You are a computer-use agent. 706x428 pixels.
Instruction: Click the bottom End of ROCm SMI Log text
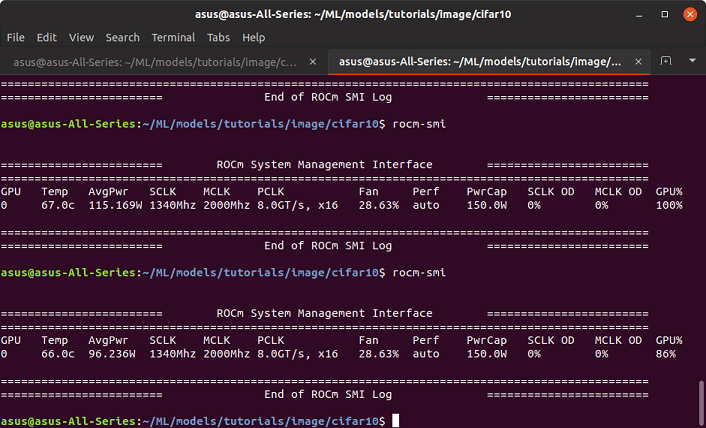pos(328,395)
